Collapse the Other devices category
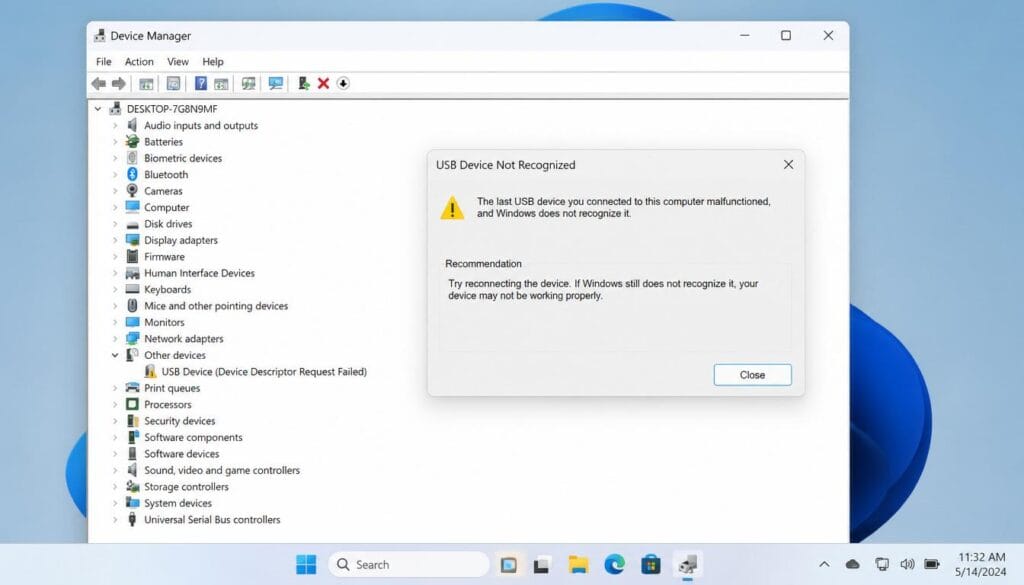The width and height of the screenshot is (1024, 585). coord(115,355)
